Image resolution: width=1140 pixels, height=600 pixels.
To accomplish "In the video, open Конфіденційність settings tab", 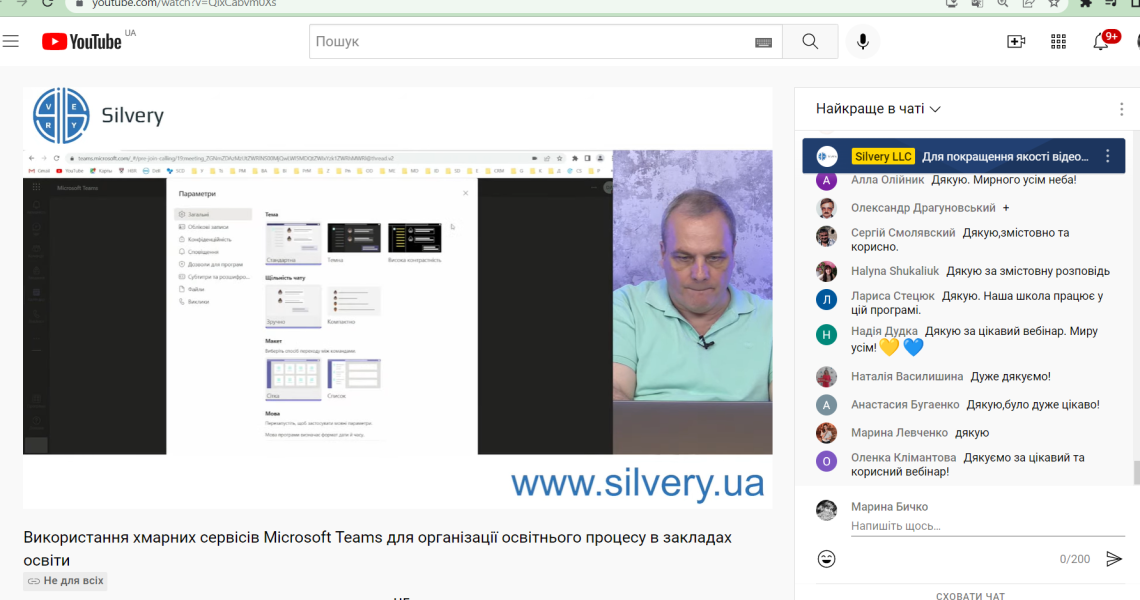I will pyautogui.click(x=209, y=239).
